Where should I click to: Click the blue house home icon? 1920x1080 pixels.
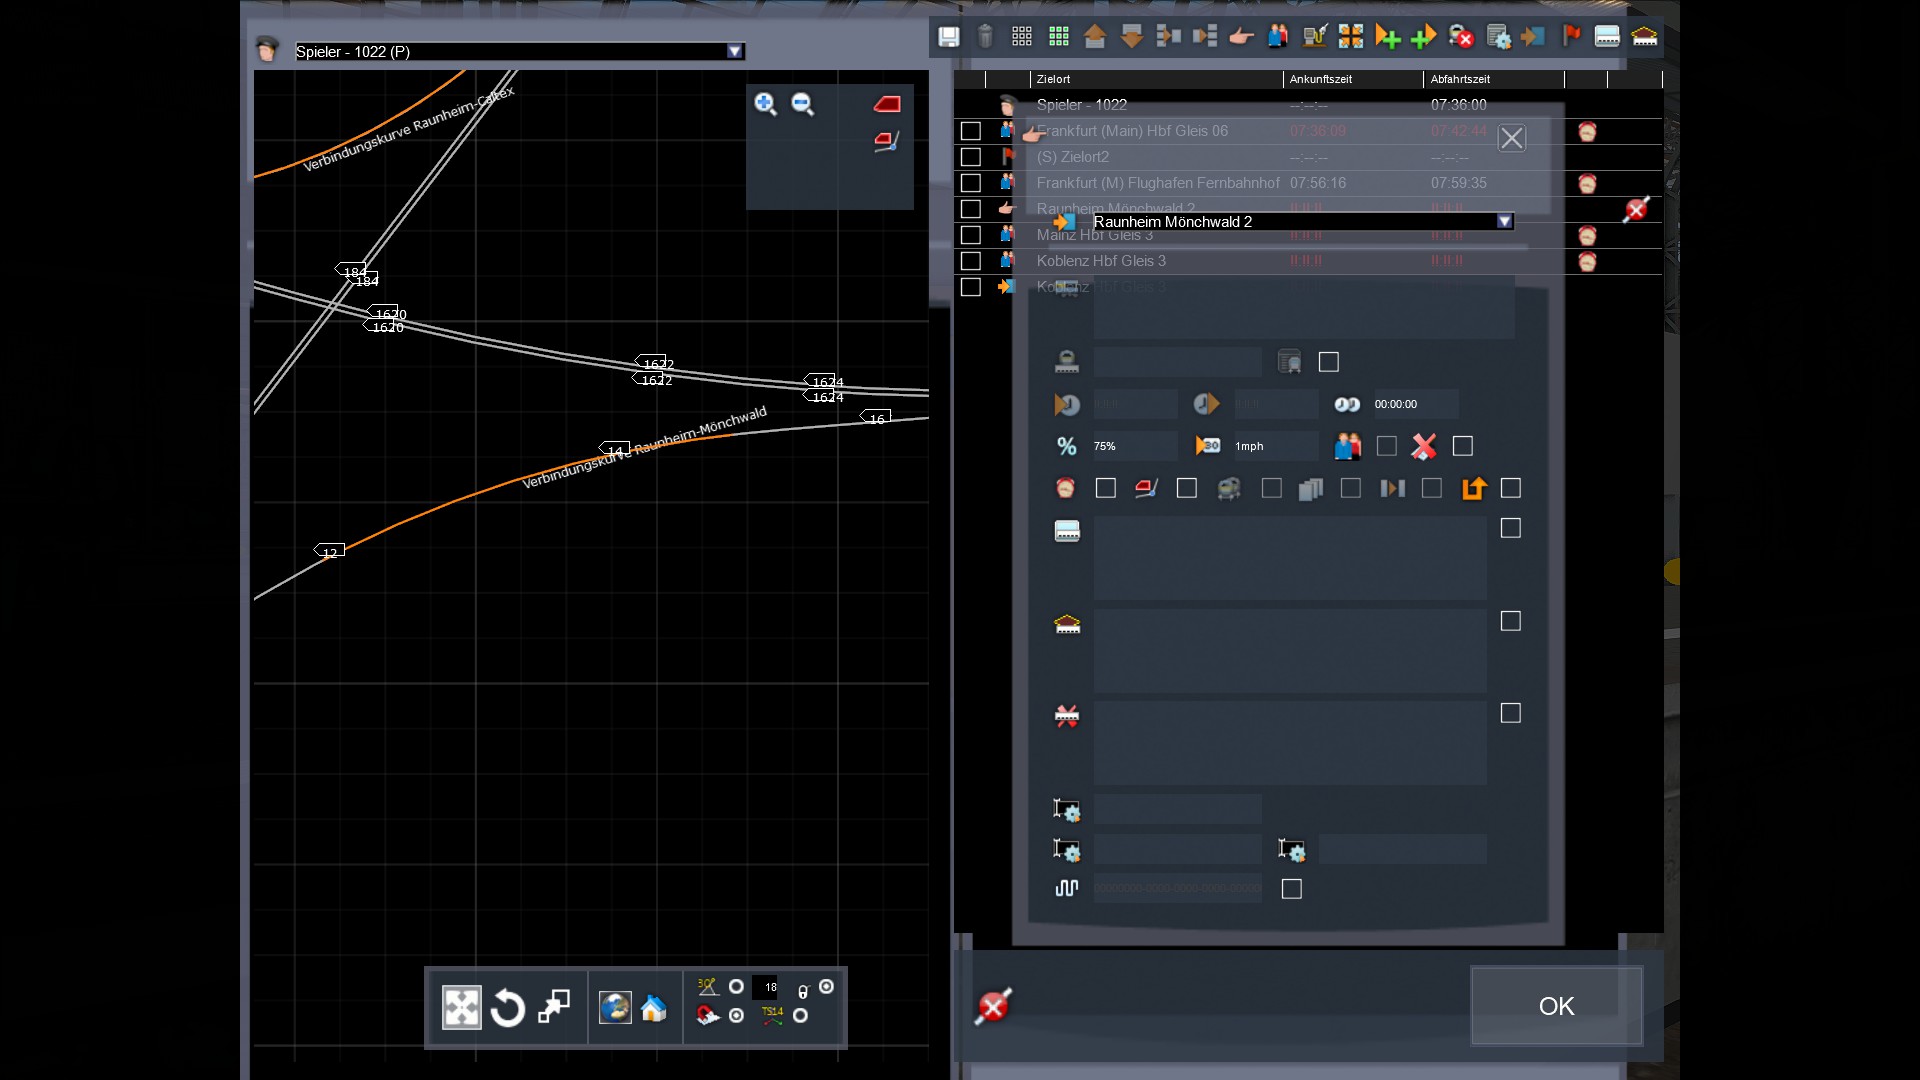654,1008
